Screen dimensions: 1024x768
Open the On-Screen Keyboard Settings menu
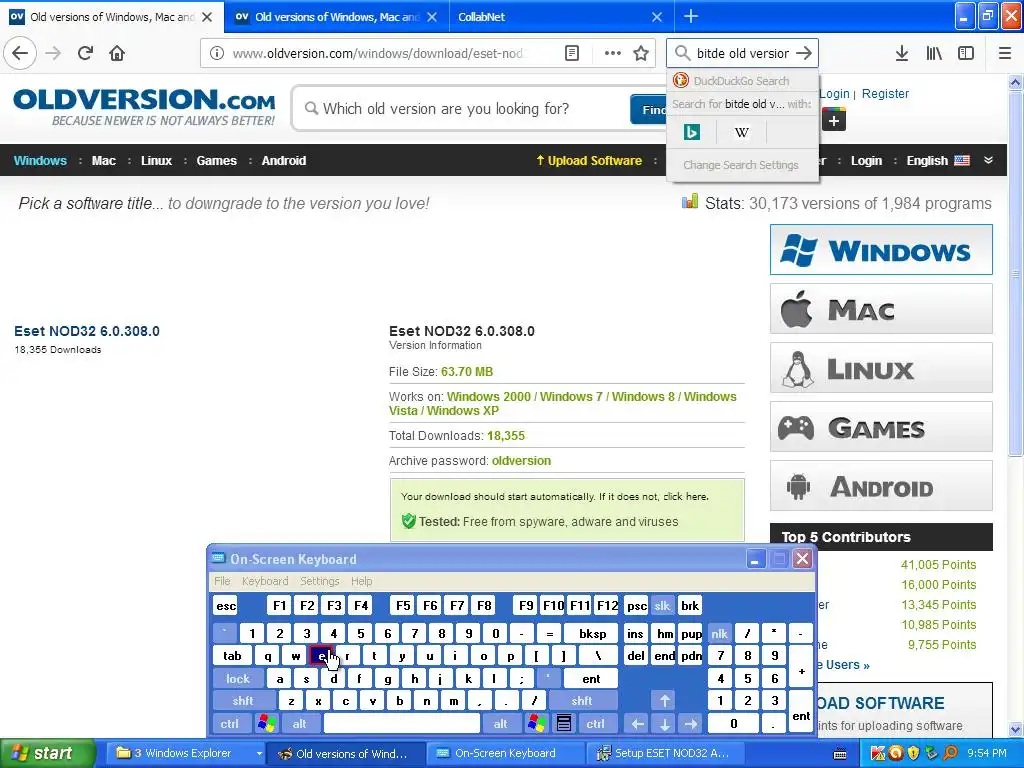tap(319, 581)
